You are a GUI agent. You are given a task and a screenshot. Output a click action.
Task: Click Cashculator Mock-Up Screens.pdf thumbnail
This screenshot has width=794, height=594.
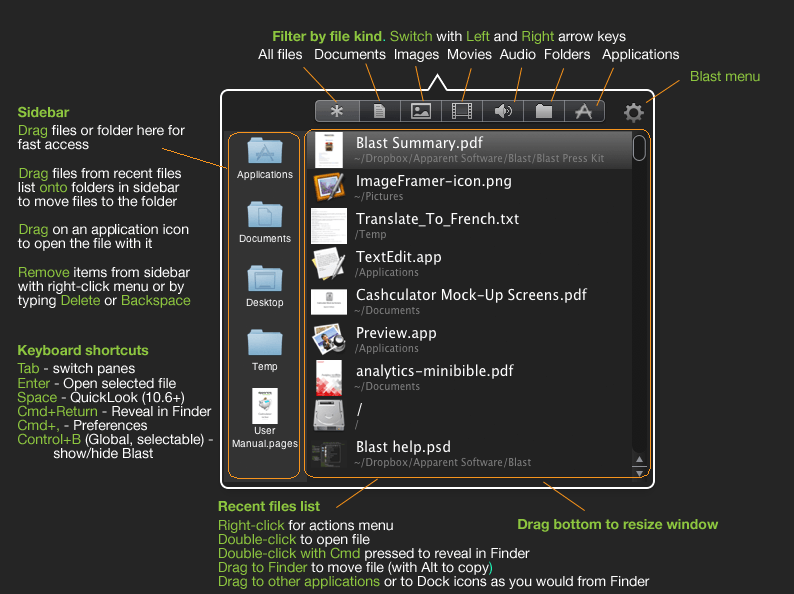click(x=329, y=302)
